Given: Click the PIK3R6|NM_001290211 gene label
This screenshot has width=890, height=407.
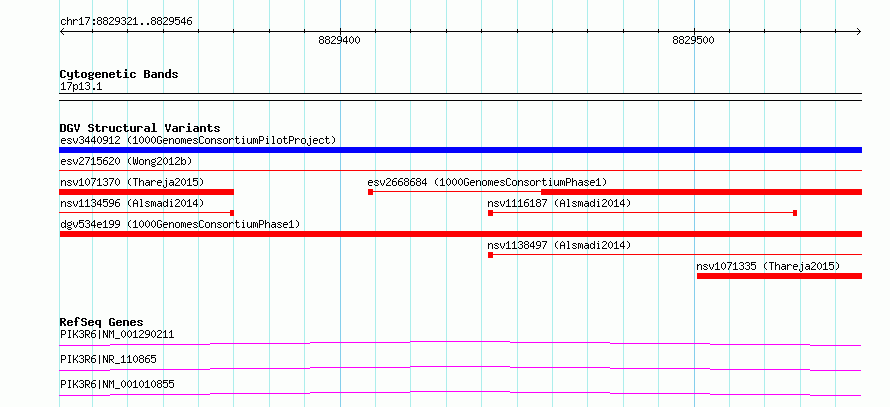Looking at the screenshot, I should [117, 334].
